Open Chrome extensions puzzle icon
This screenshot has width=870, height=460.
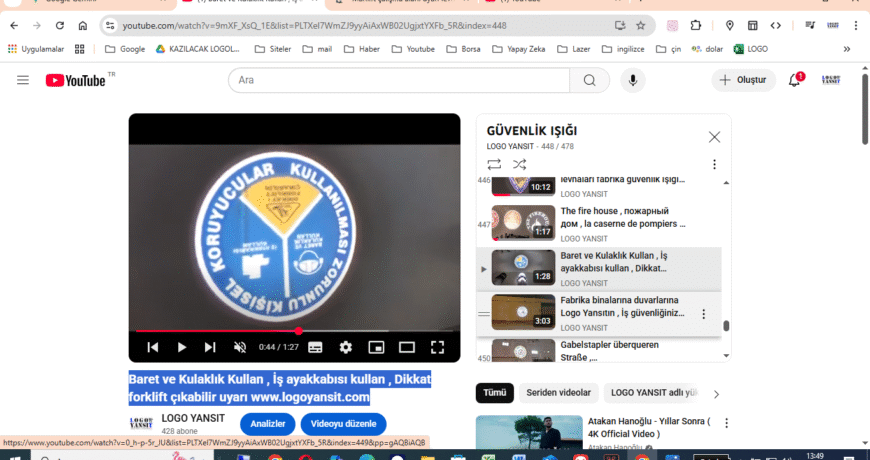point(696,26)
